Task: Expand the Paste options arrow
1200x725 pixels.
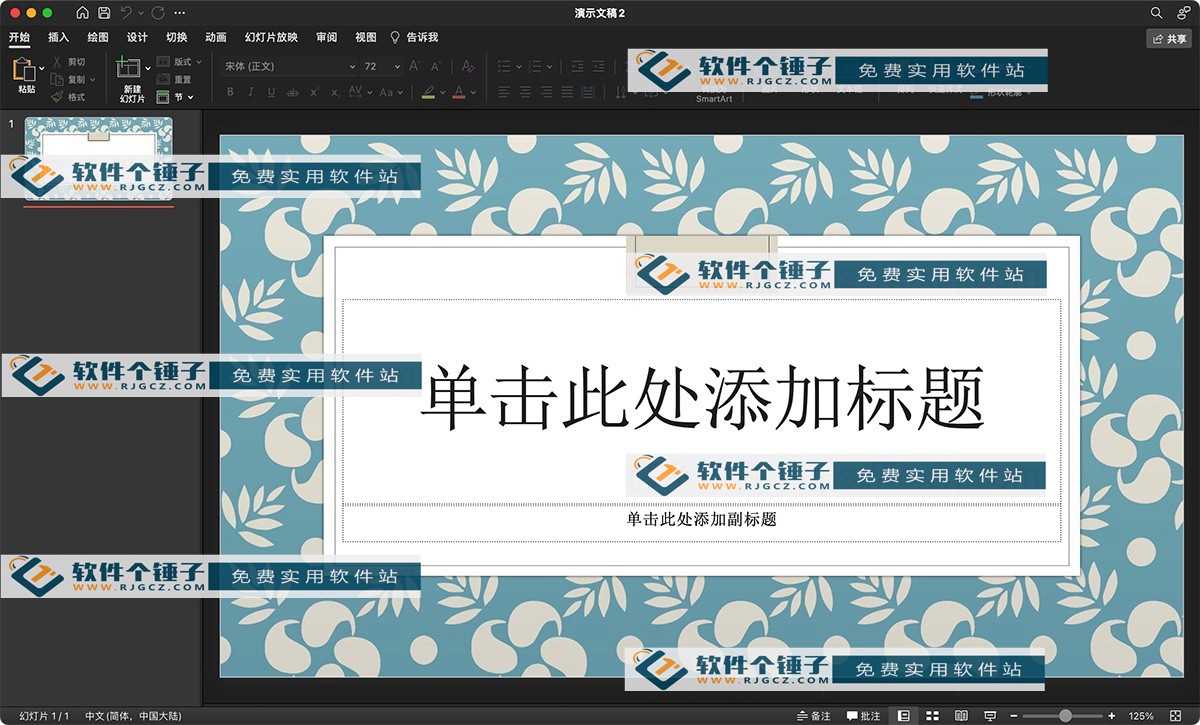Action: click(42, 67)
